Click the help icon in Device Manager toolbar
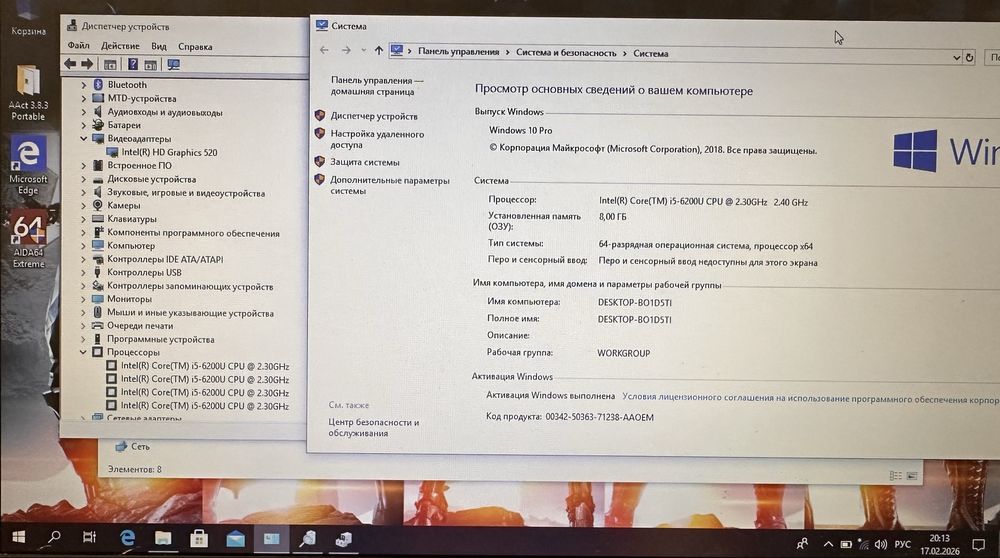Image resolution: width=1000 pixels, height=558 pixels. coord(133,64)
